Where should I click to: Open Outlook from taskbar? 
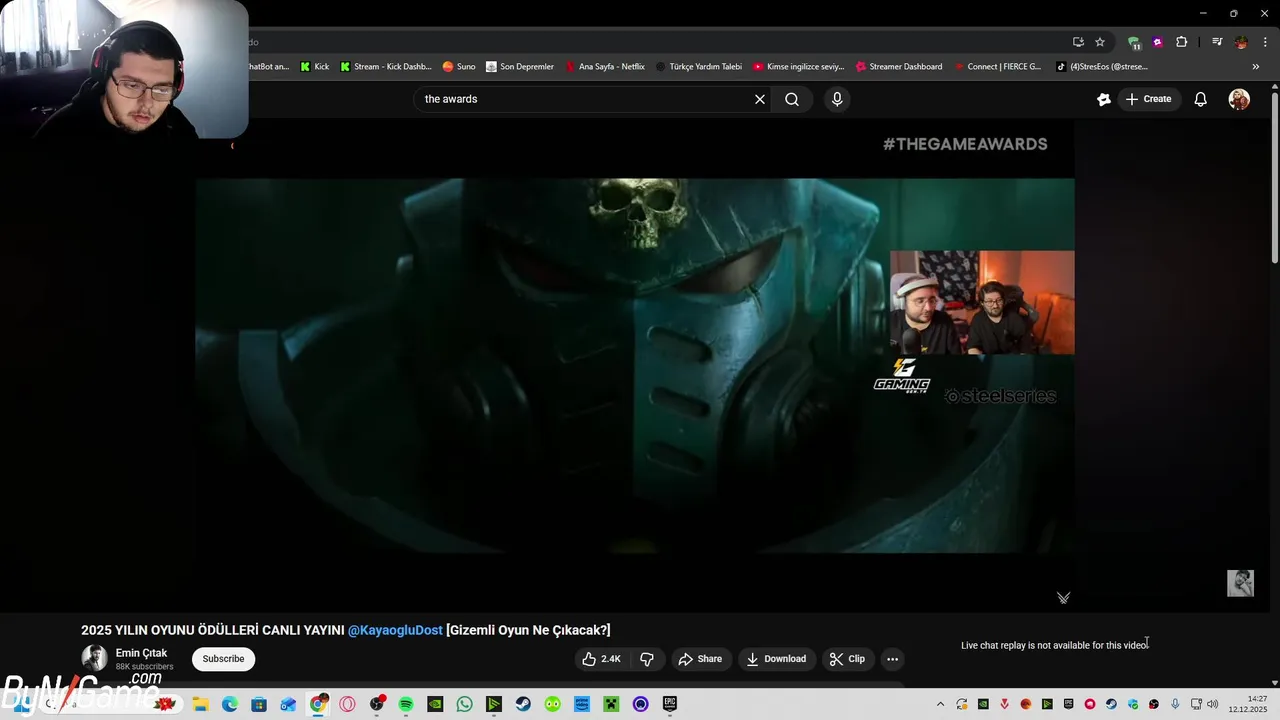pyautogui.click(x=288, y=704)
